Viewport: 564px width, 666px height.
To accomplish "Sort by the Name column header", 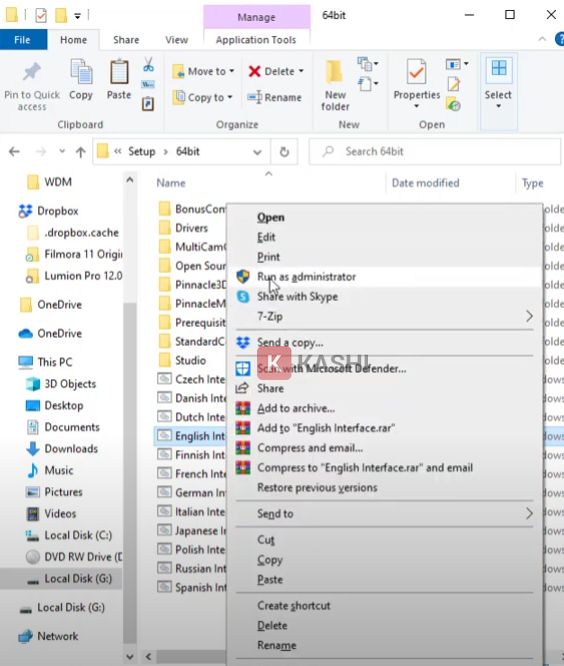I will (171, 183).
